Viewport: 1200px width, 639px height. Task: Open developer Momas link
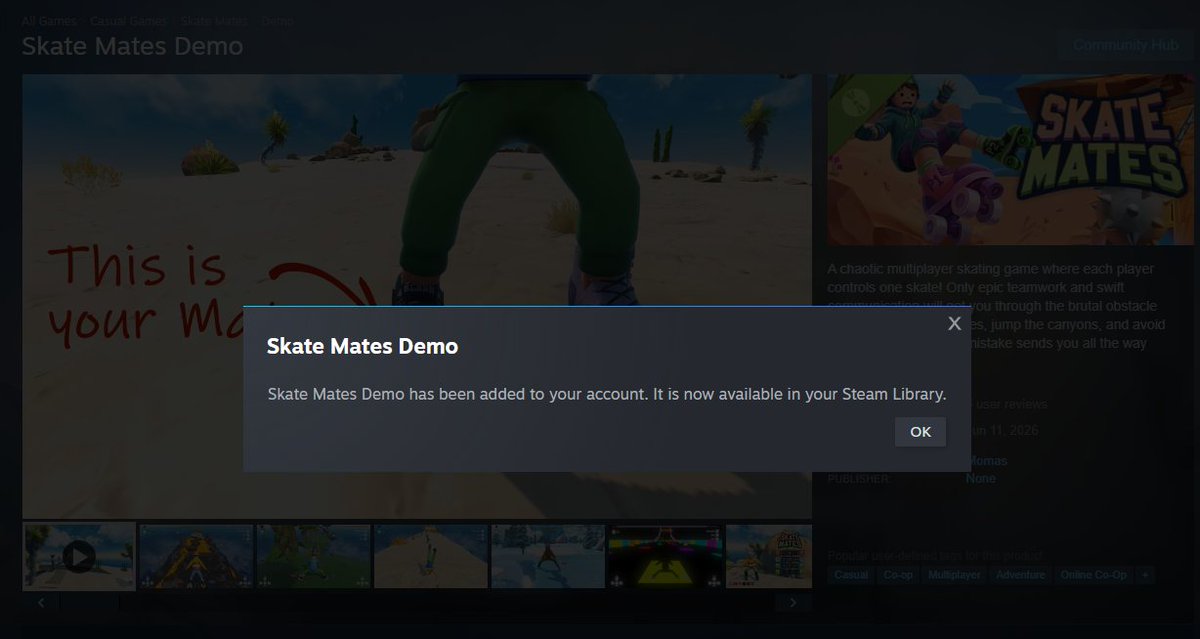tap(987, 461)
